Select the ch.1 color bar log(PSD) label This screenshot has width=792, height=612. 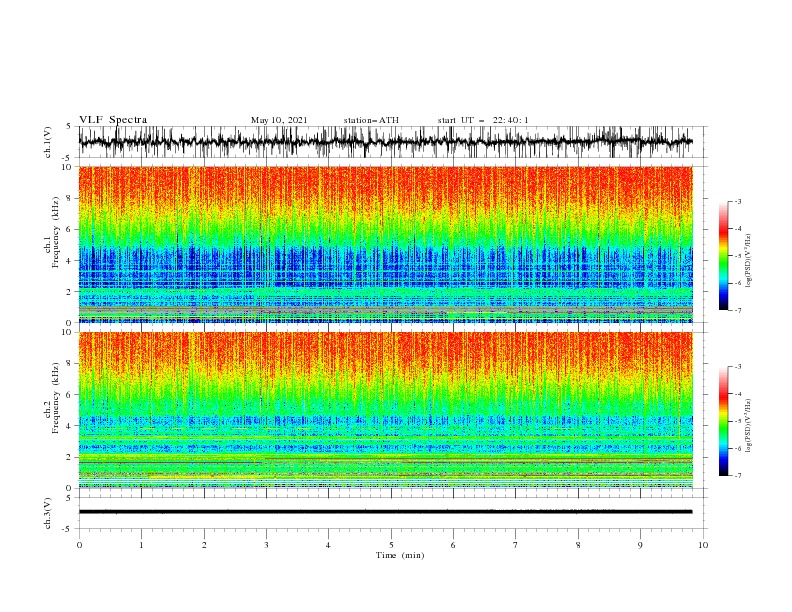[748, 261]
